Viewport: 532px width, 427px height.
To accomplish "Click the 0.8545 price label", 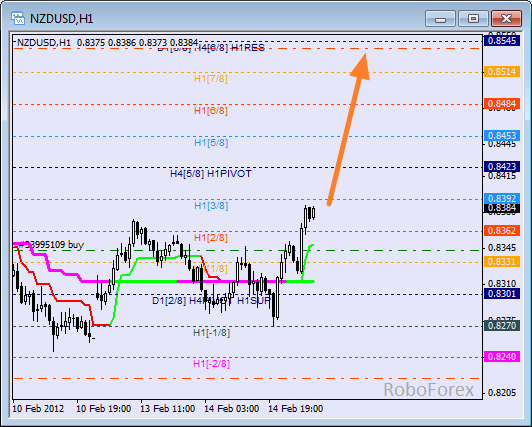I will point(502,41).
